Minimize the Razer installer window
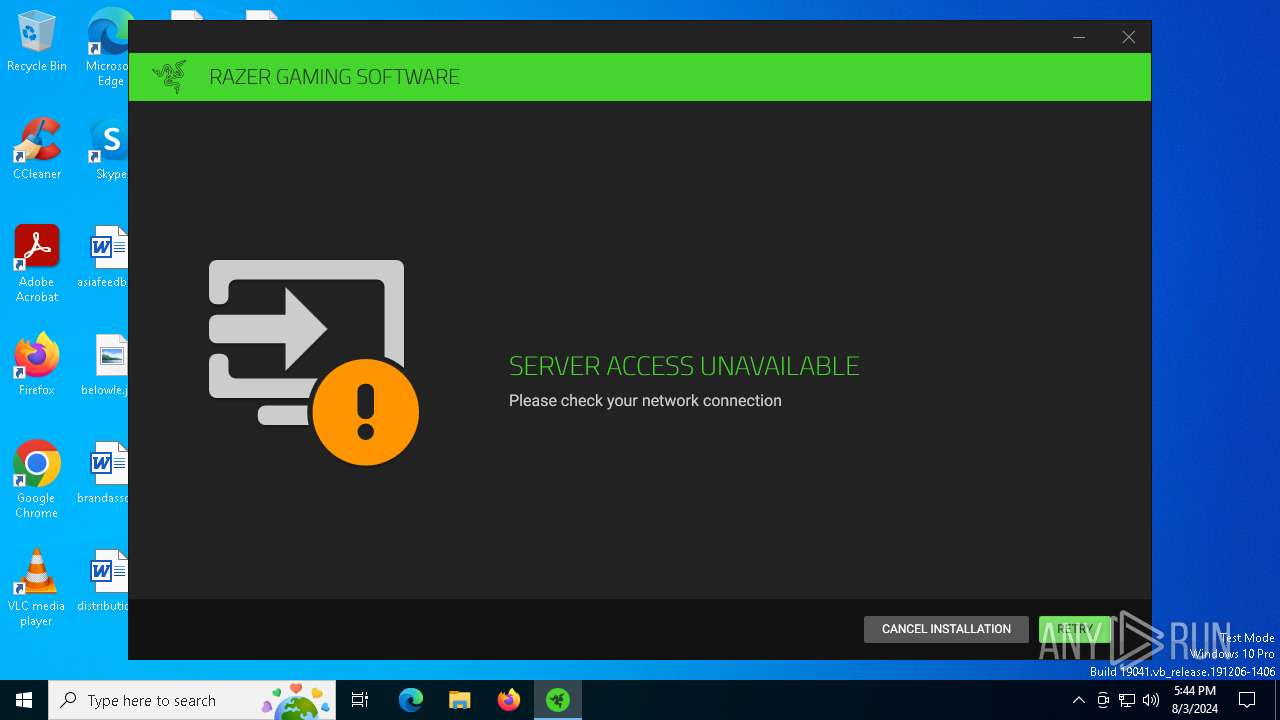Image resolution: width=1280 pixels, height=720 pixels. coord(1079,37)
